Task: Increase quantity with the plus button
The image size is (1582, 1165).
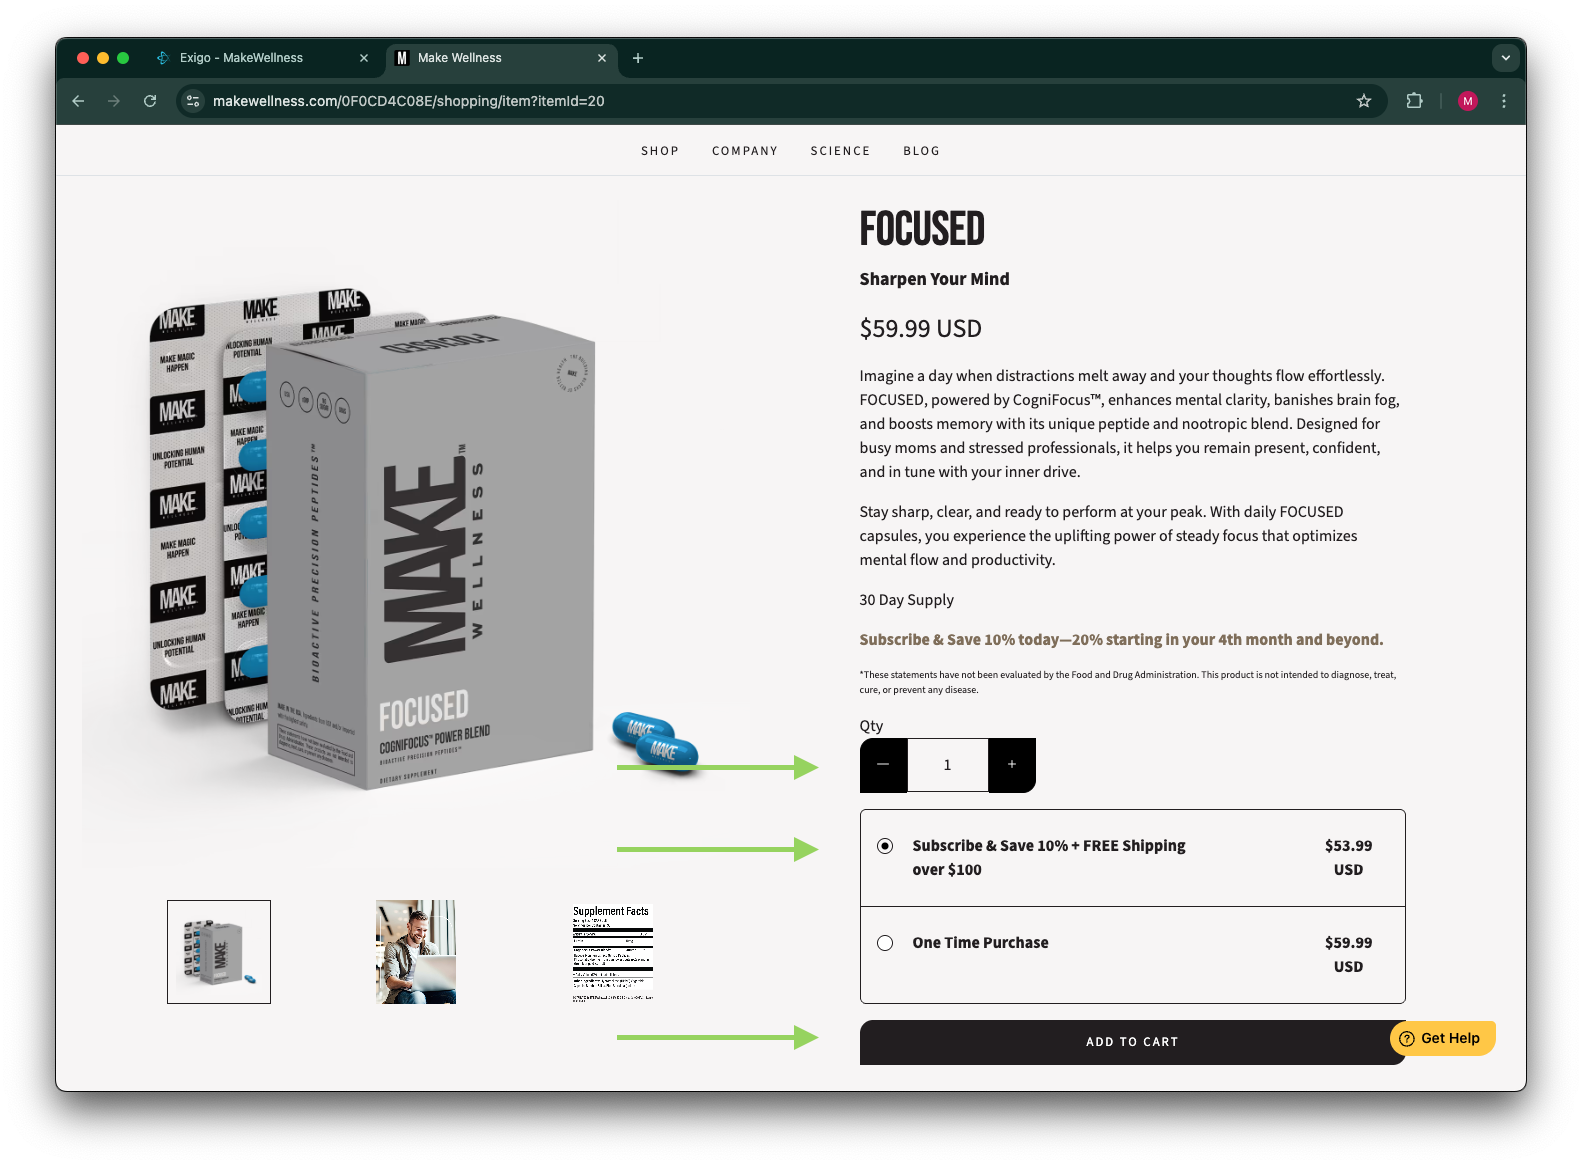Action: 1012,765
